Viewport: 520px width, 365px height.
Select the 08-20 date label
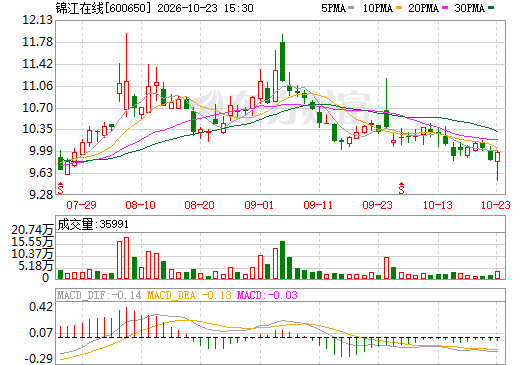pos(199,205)
